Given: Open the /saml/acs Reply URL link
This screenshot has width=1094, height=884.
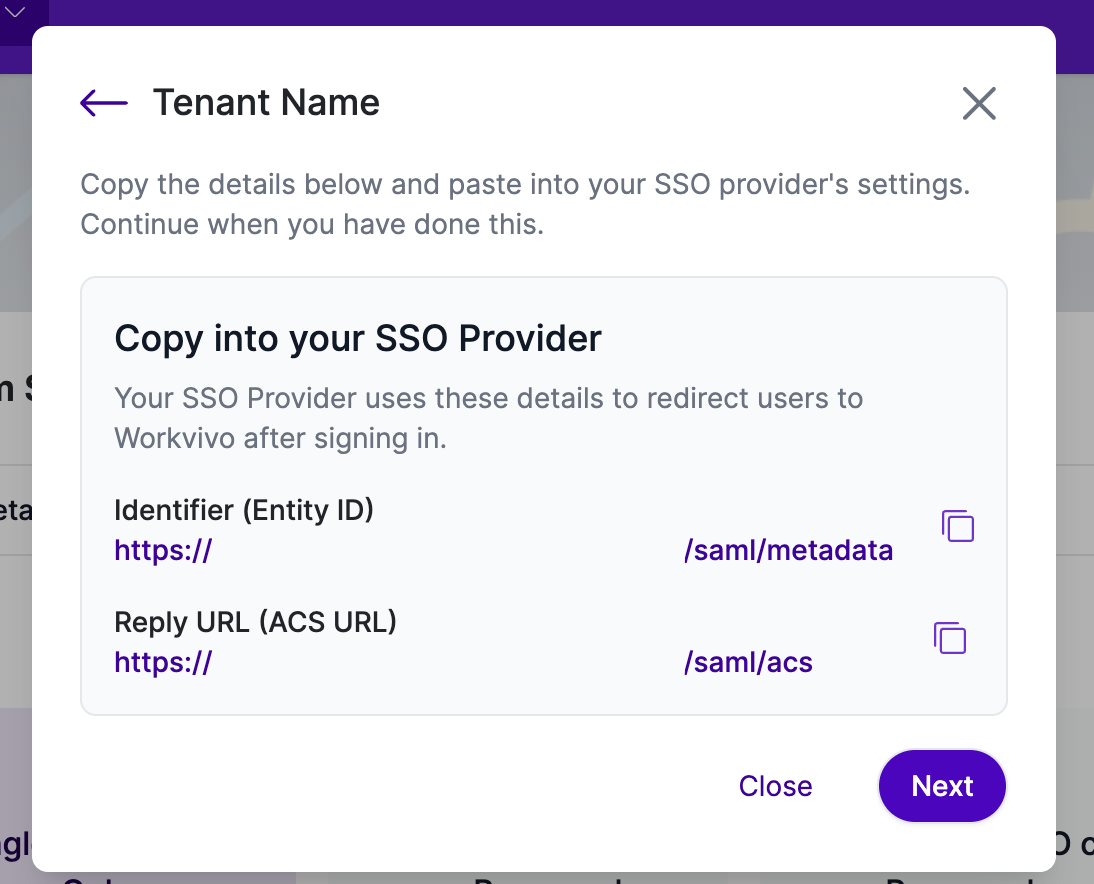Looking at the screenshot, I should pos(463,662).
